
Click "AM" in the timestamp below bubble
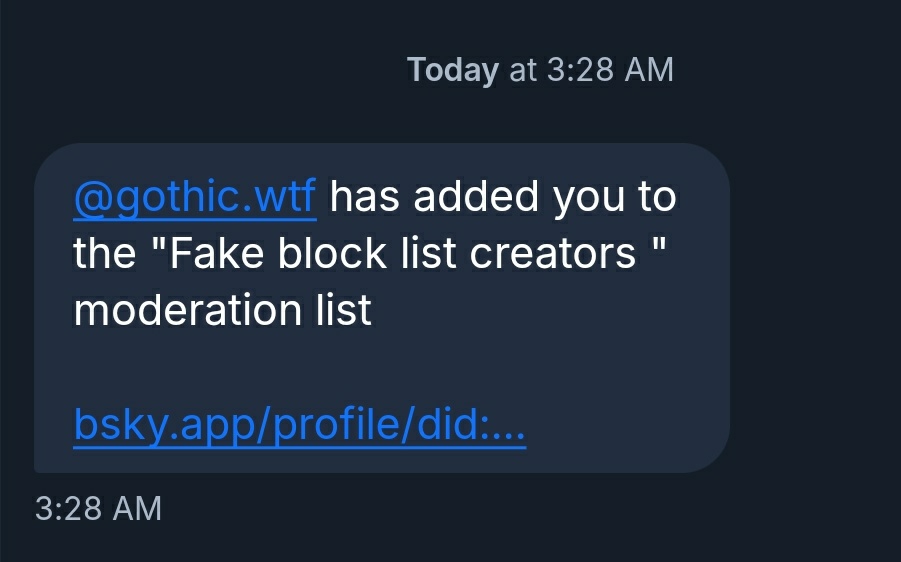(136, 508)
